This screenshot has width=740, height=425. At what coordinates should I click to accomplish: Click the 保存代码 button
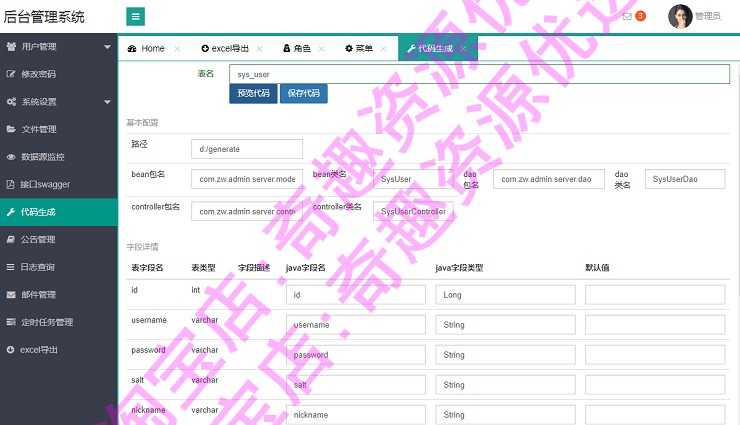click(304, 93)
